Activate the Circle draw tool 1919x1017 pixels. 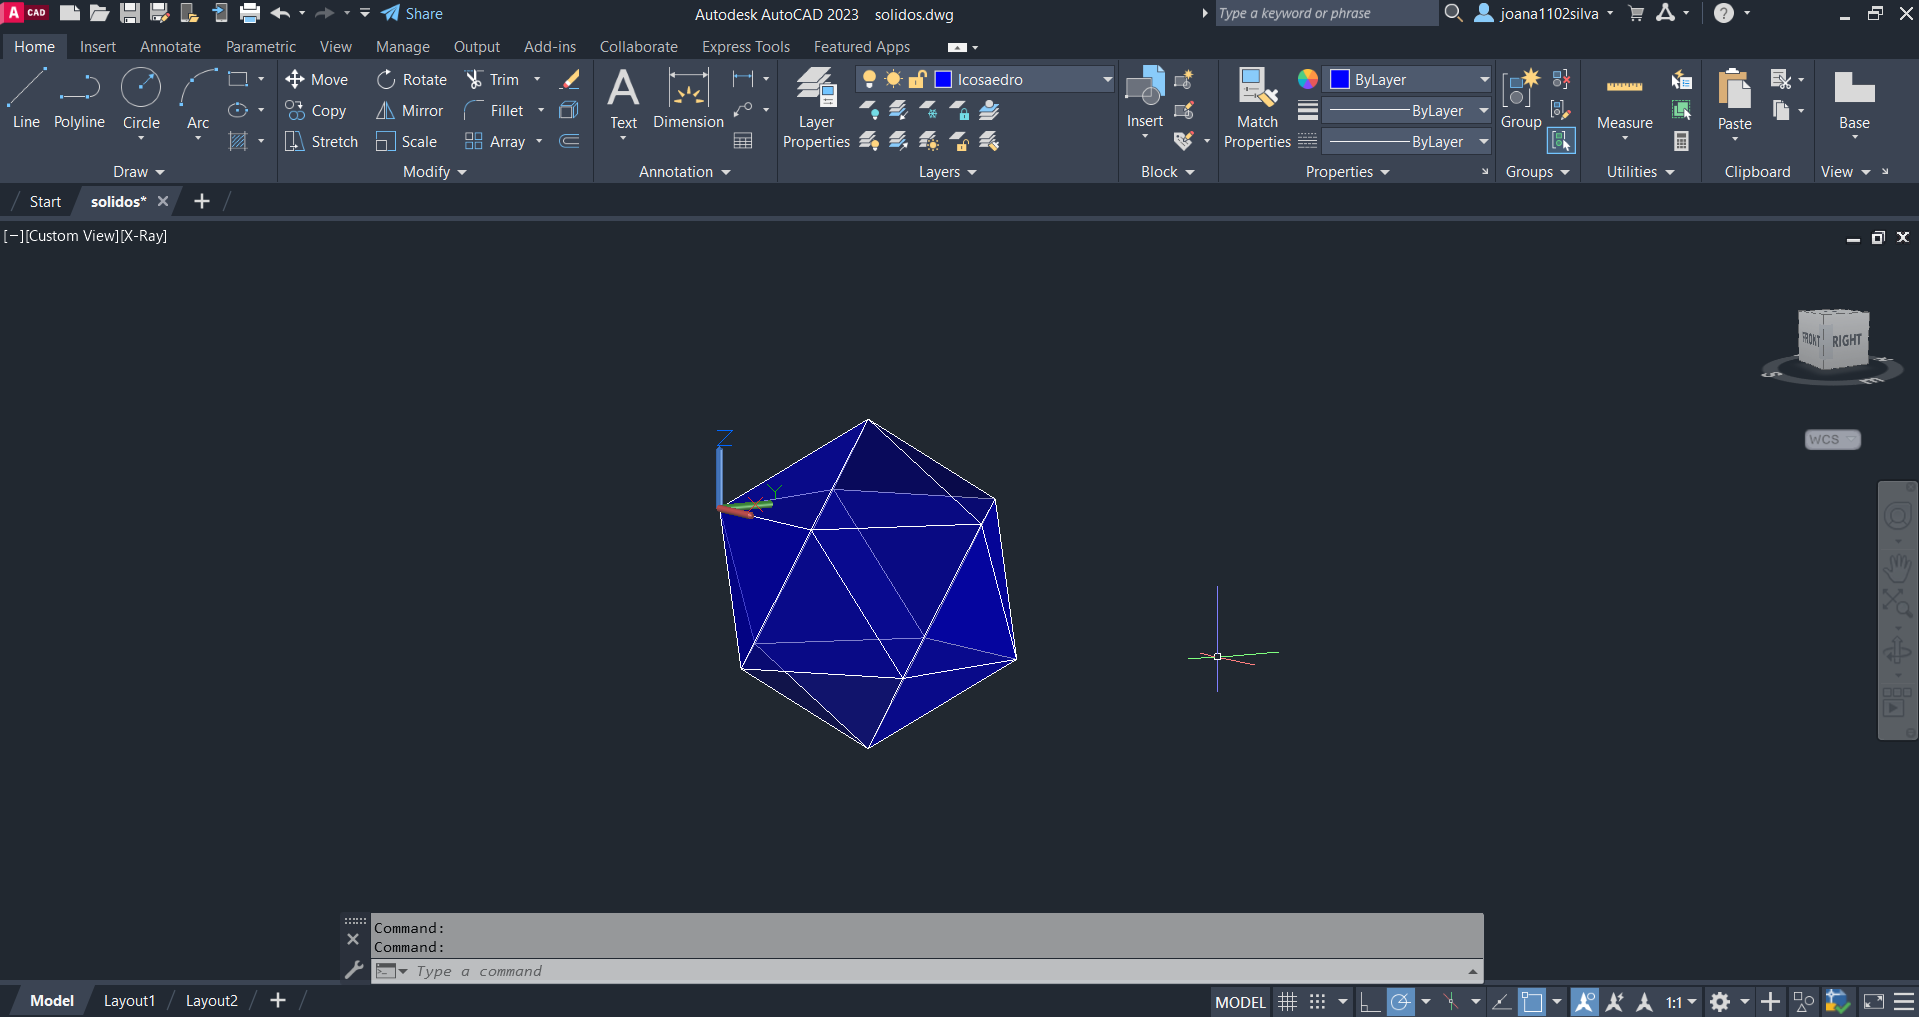141,99
